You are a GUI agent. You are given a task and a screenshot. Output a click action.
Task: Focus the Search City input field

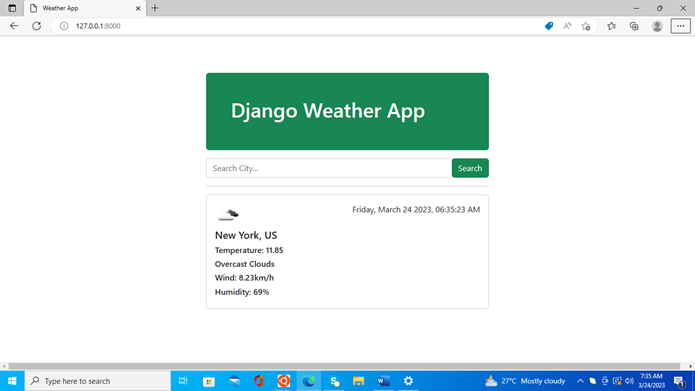click(x=329, y=168)
